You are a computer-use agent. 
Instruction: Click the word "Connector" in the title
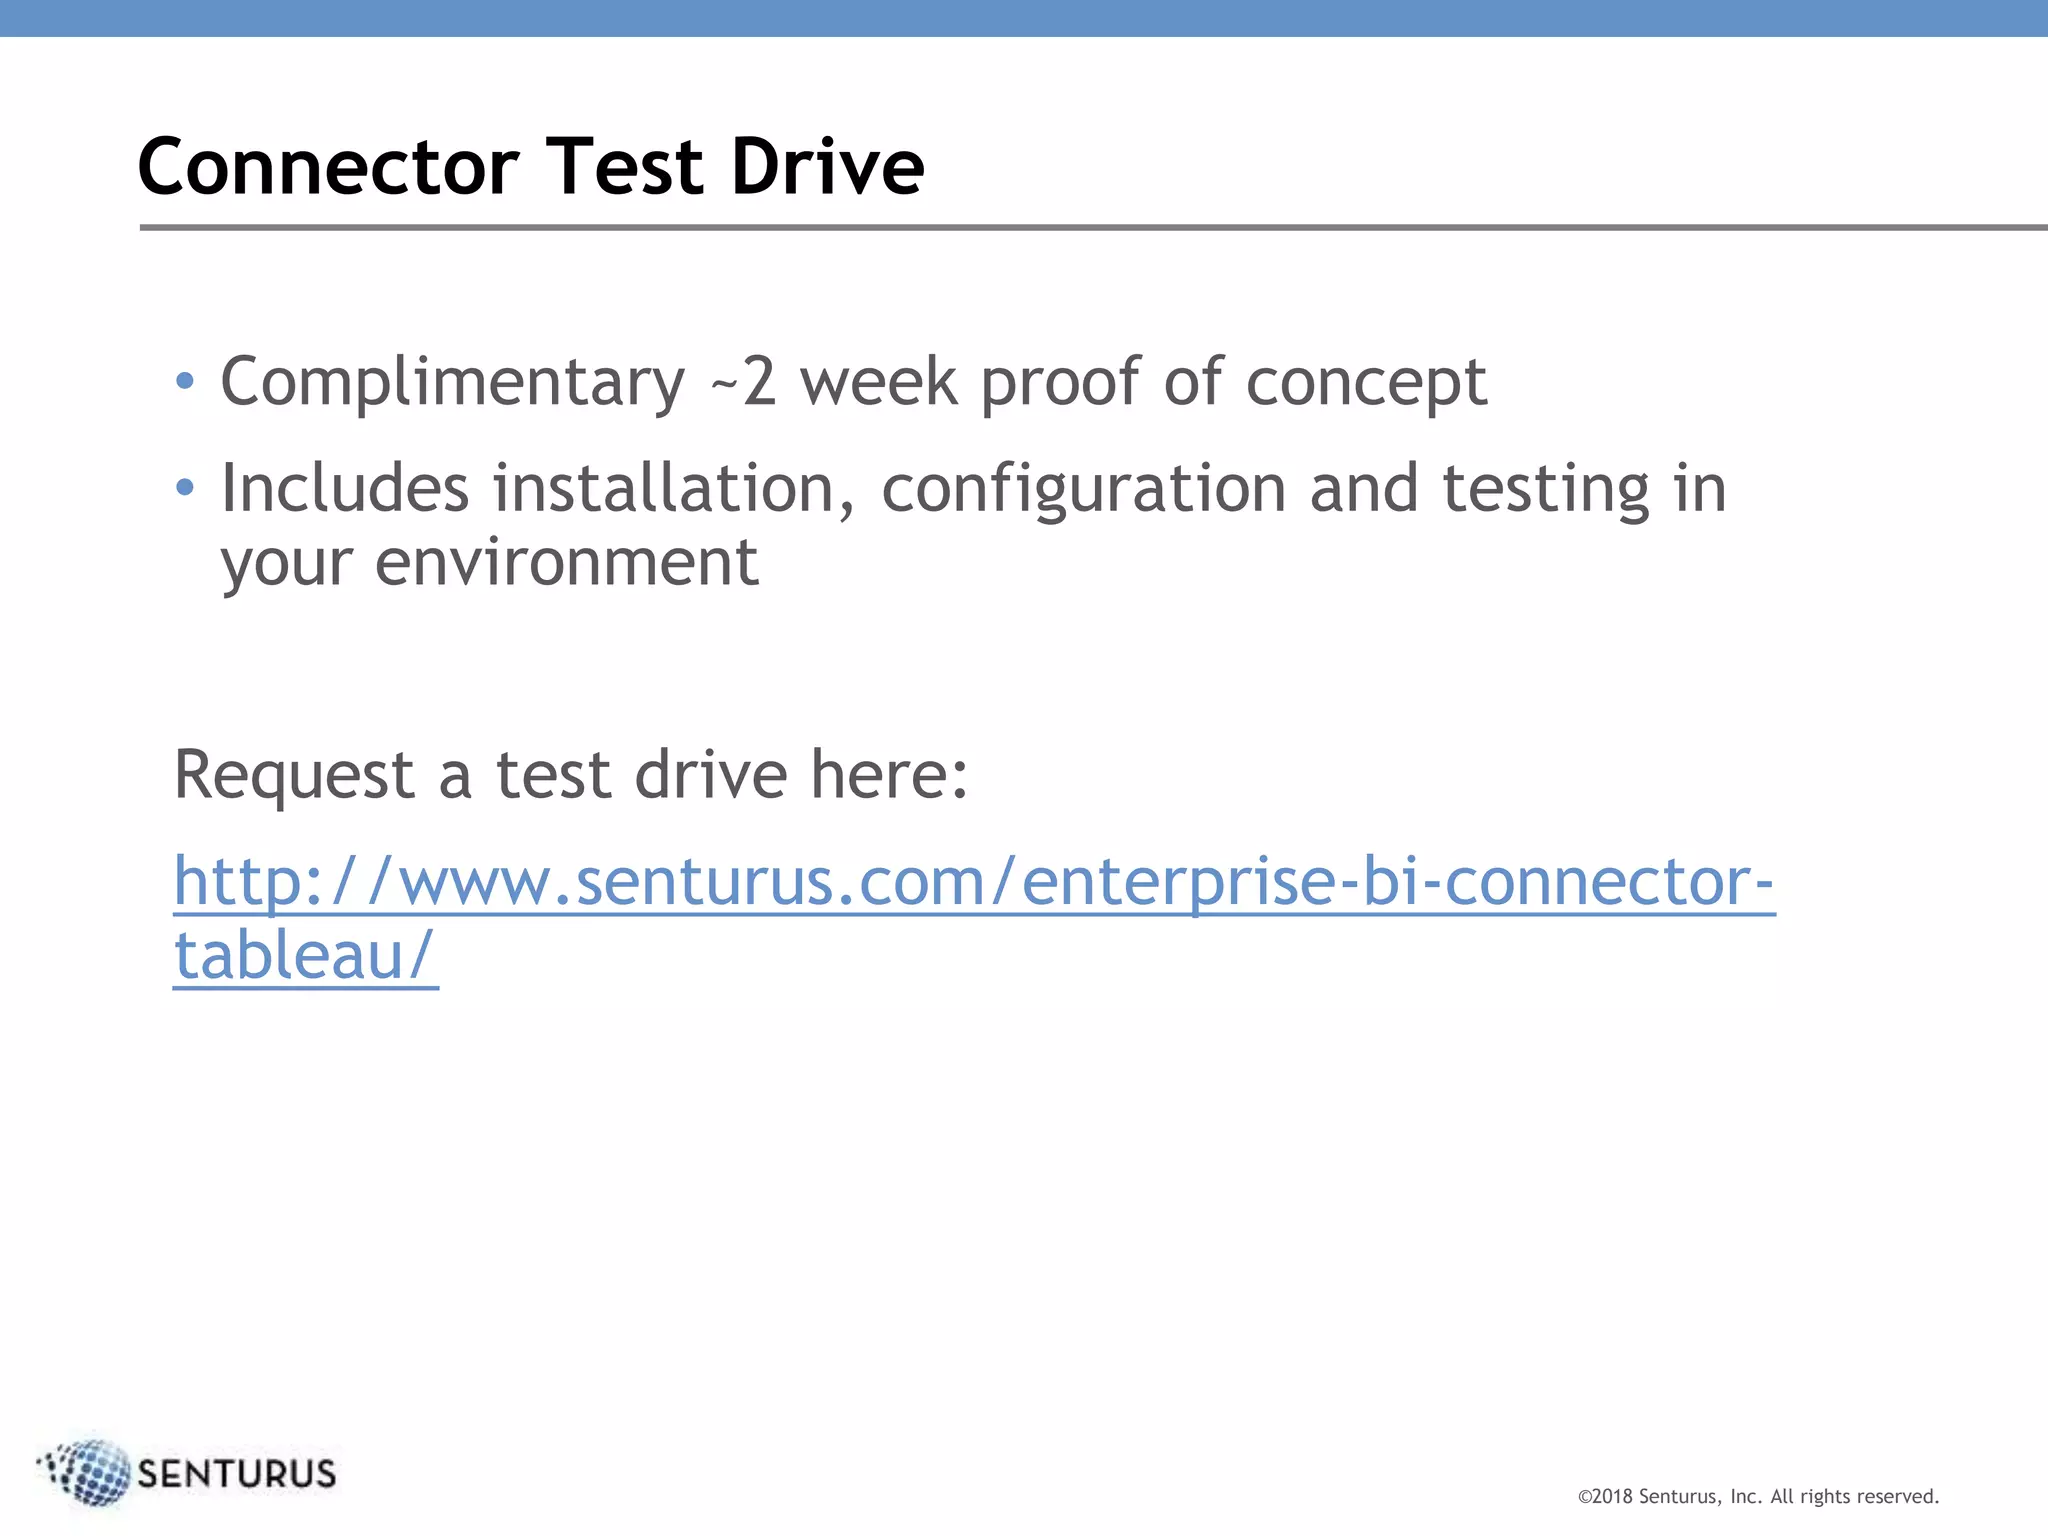pyautogui.click(x=328, y=166)
